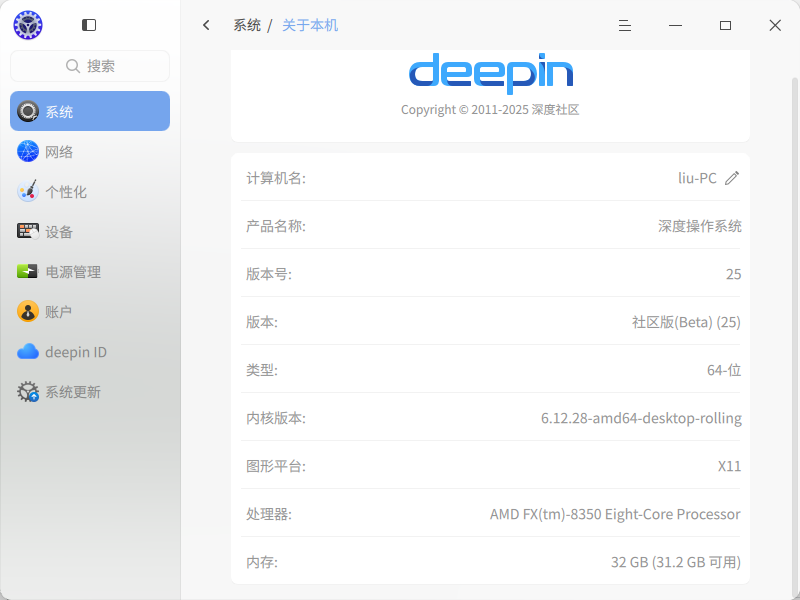Click the 版本号 value 25
Screen dimensions: 800x600
[733, 274]
